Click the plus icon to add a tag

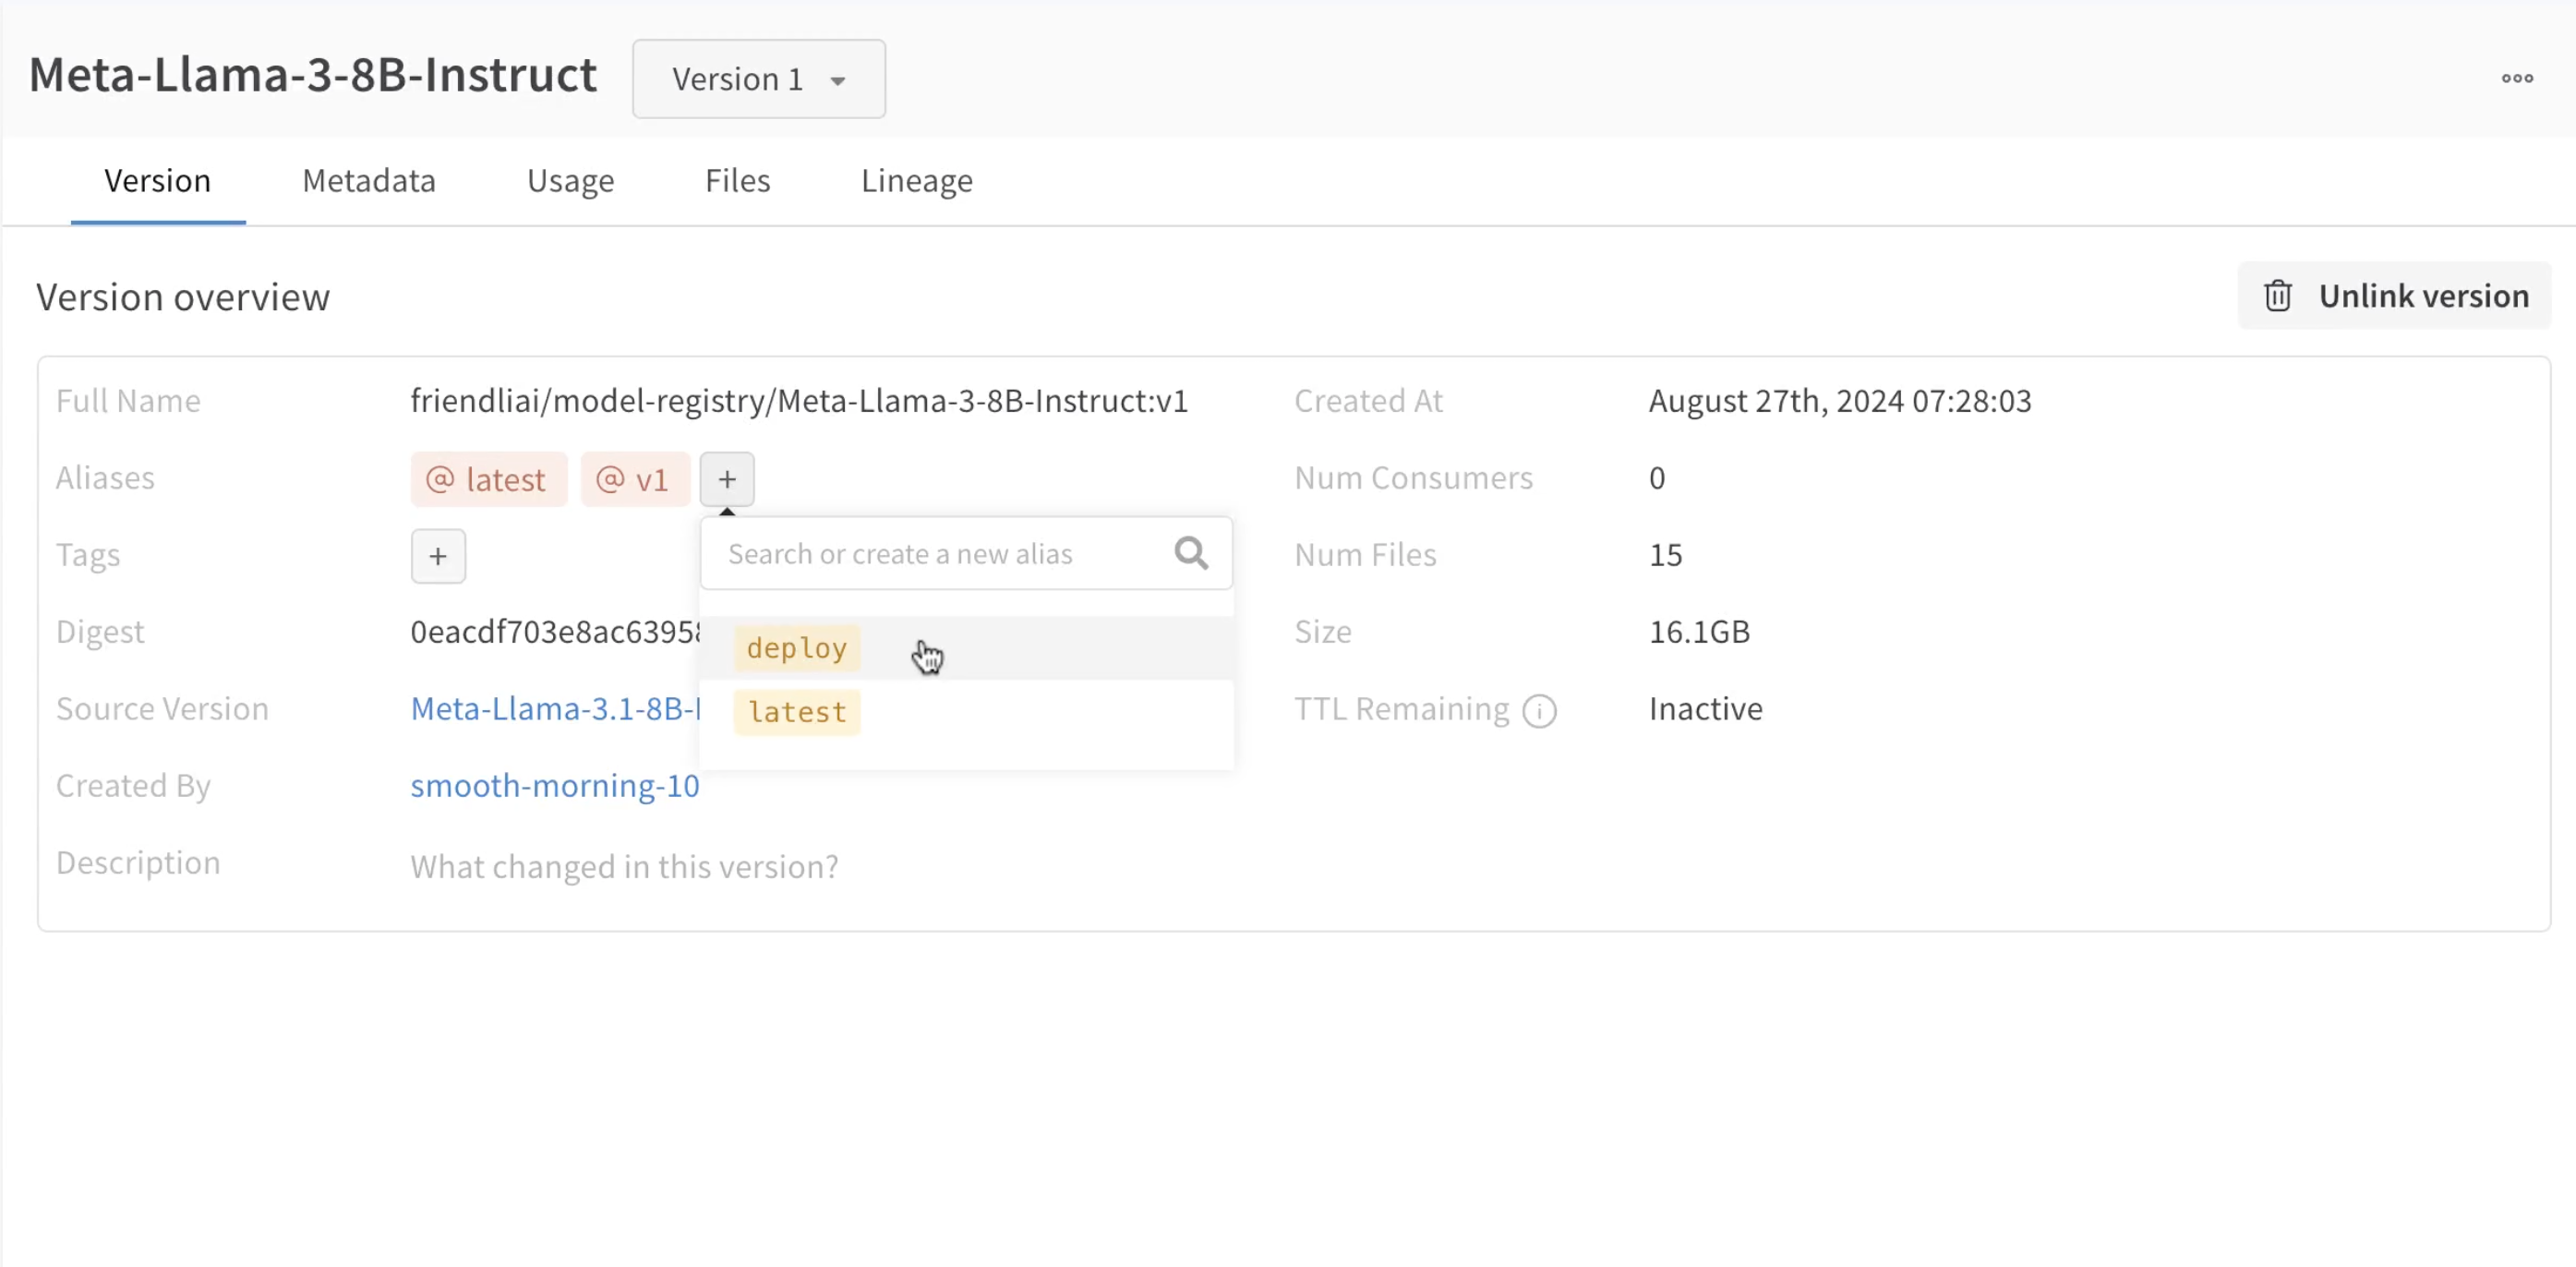point(437,556)
